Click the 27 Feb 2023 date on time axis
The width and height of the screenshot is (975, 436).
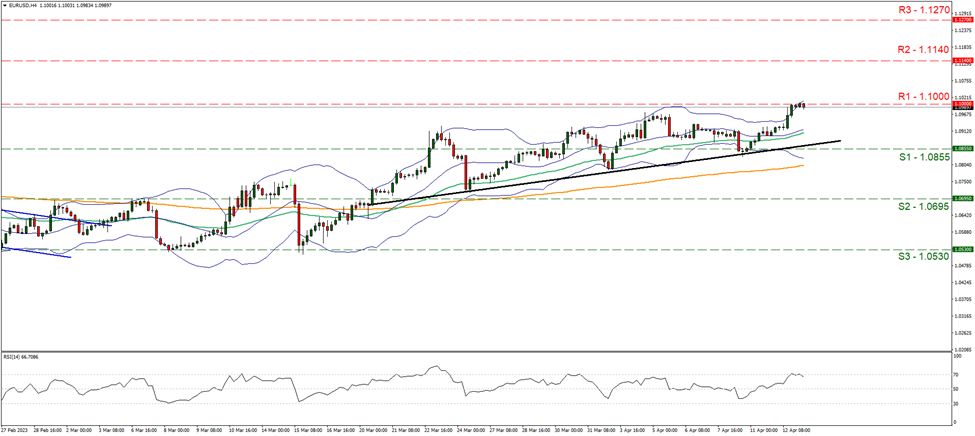pyautogui.click(x=16, y=430)
